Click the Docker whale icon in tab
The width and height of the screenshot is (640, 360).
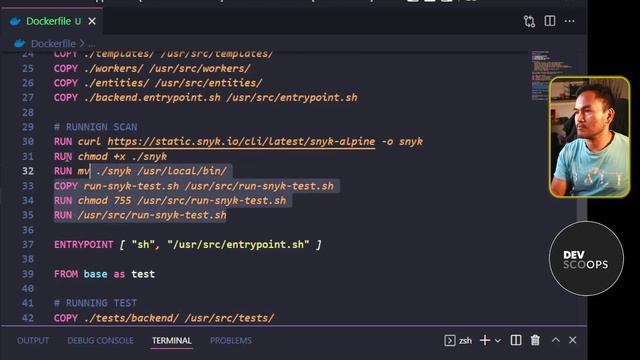(16, 21)
